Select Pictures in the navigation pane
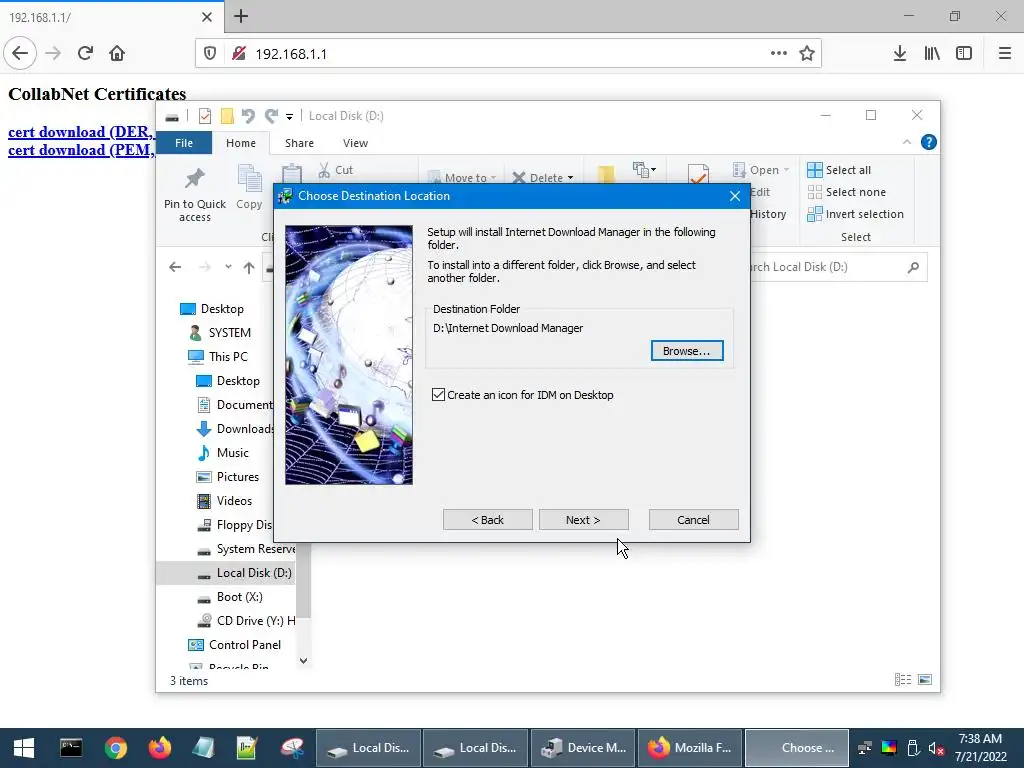 tap(238, 477)
